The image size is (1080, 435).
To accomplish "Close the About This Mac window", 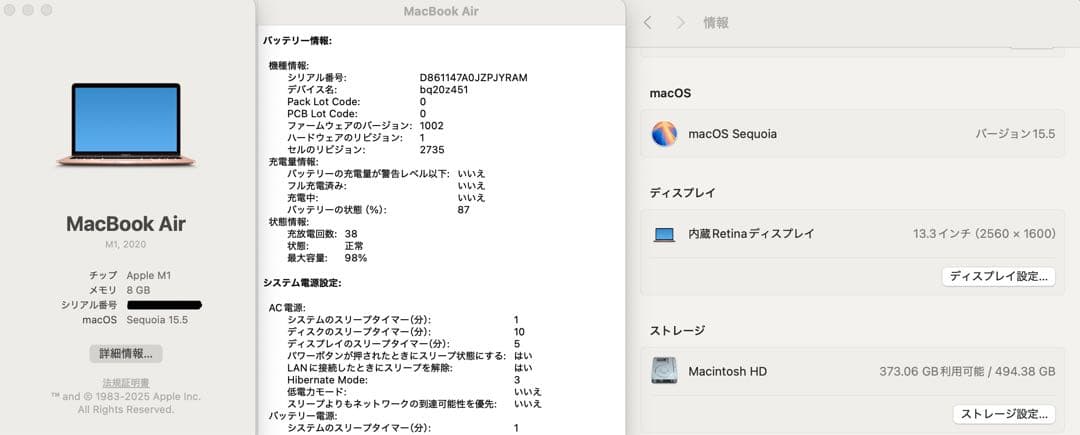I will pyautogui.click(x=10, y=10).
